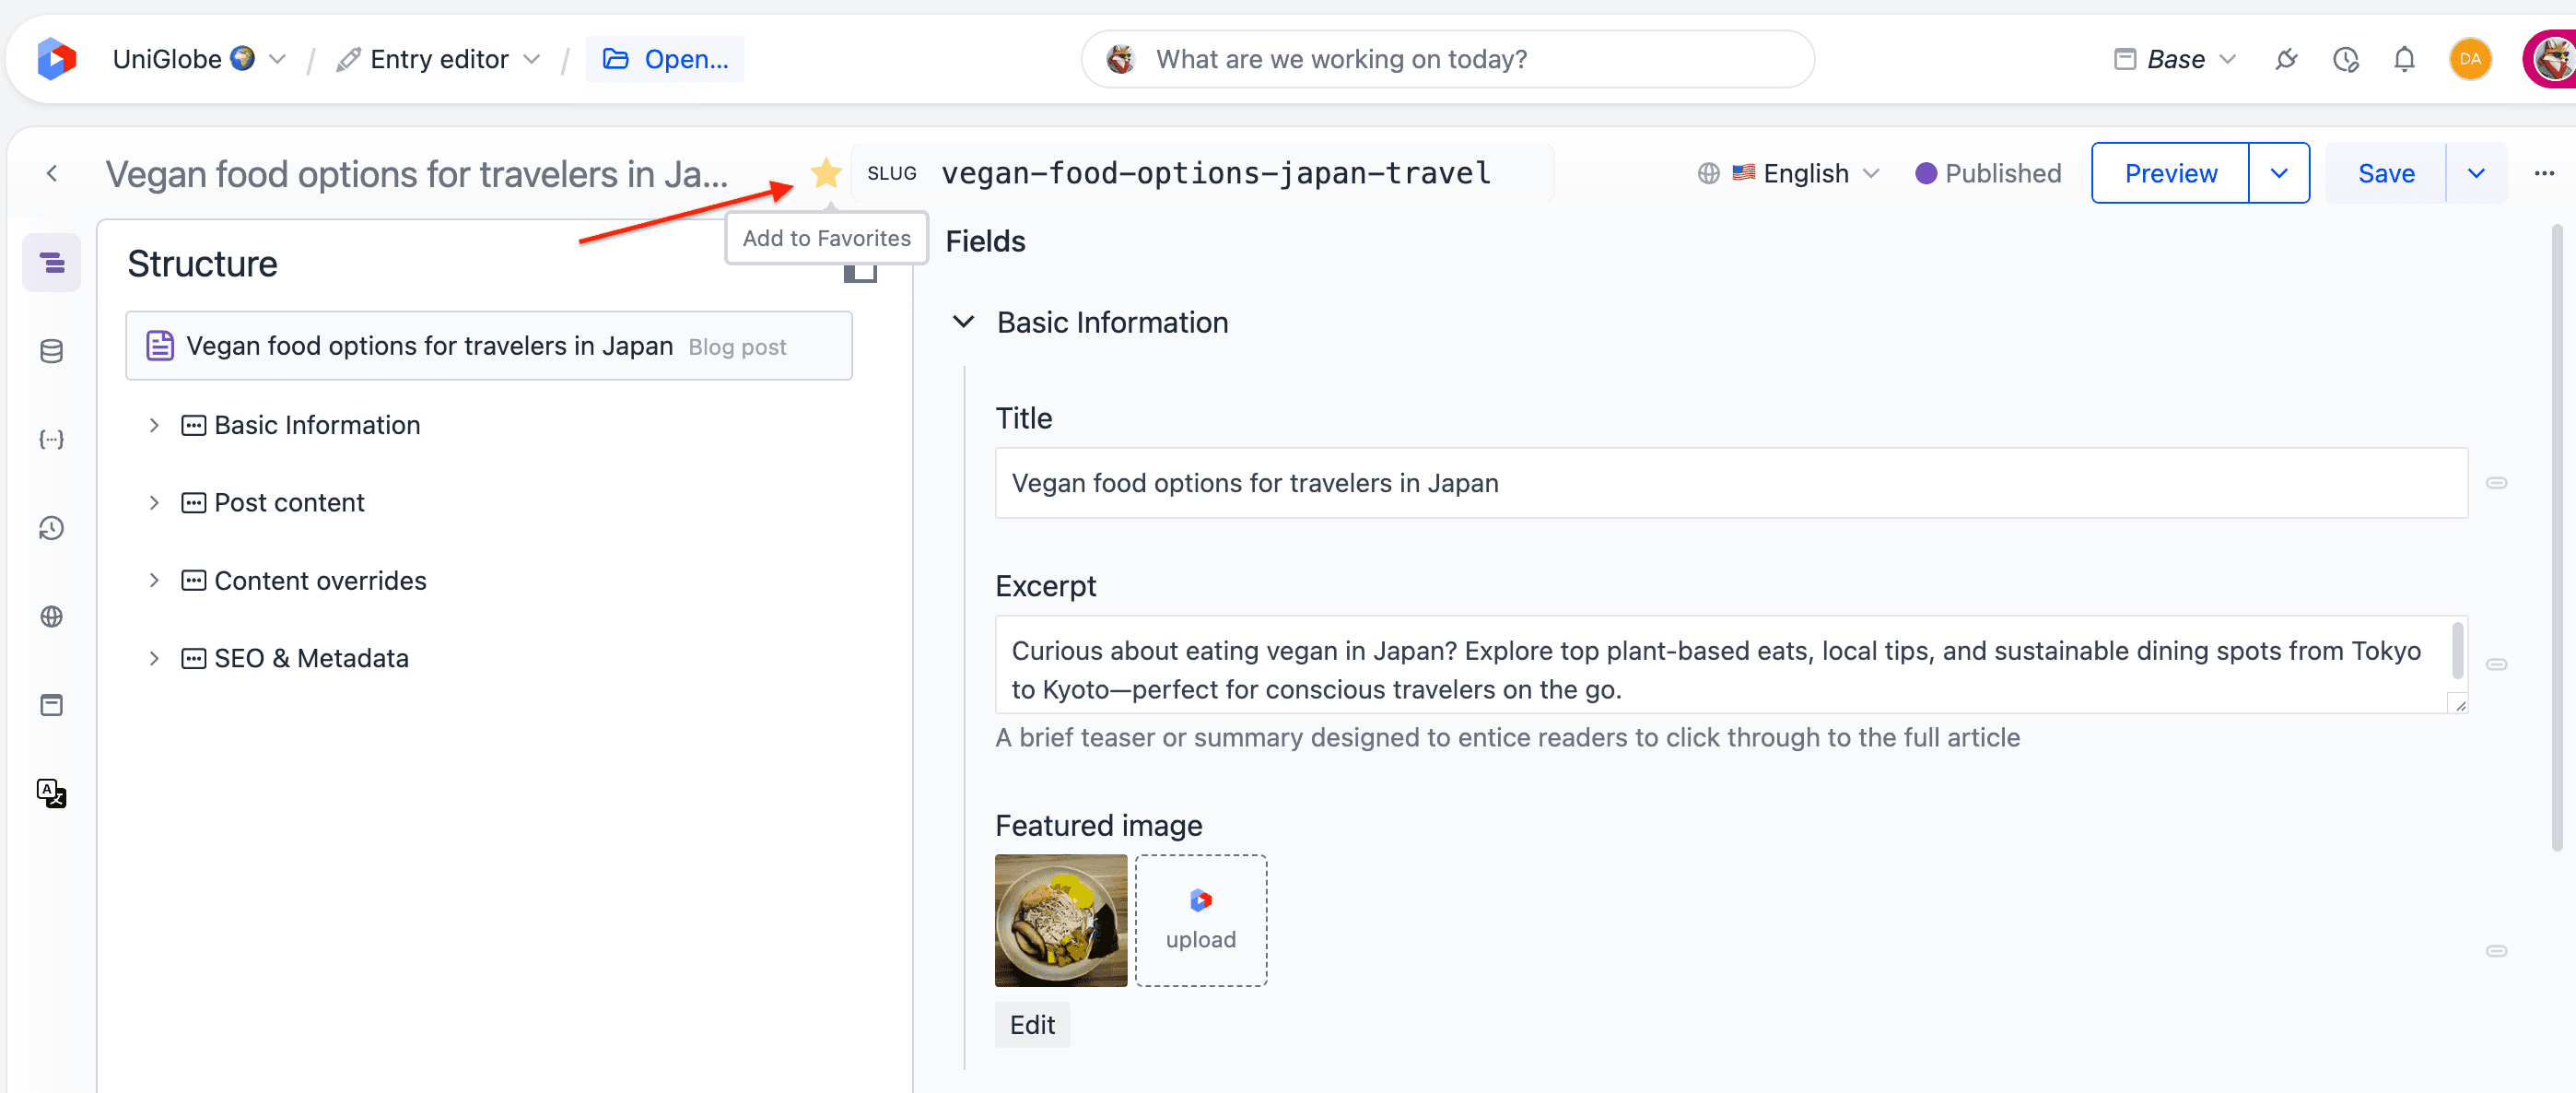Select the root Blog post entry node
Screen dimensions: 2576x1093
pyautogui.click(x=488, y=346)
